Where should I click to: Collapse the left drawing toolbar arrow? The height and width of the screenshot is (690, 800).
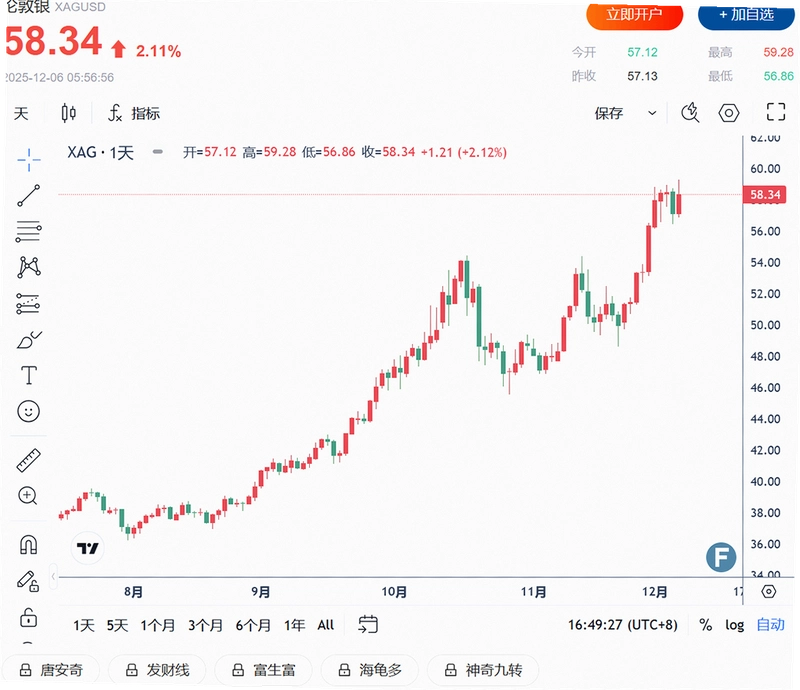[x=53, y=577]
